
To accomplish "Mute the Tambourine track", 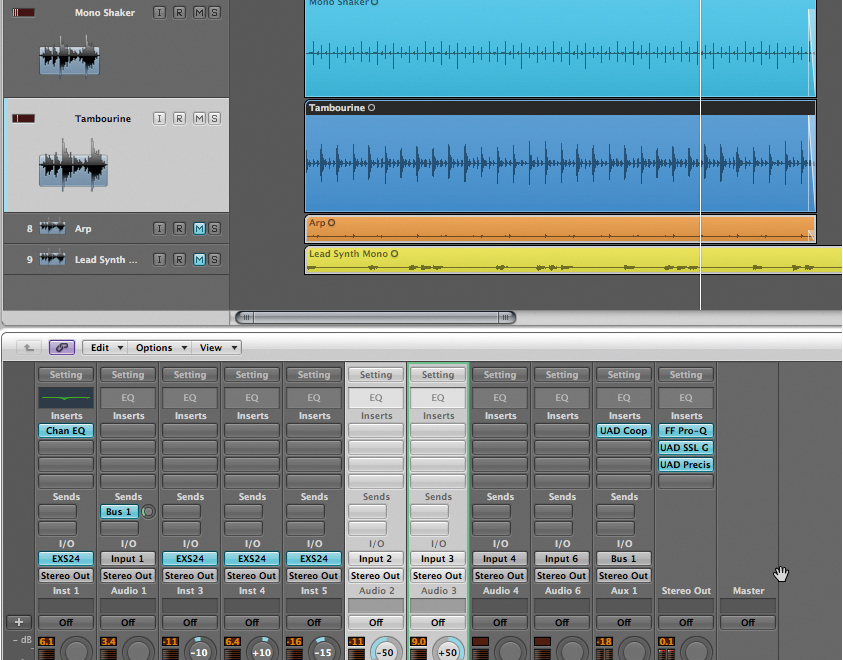I will pyautogui.click(x=199, y=118).
